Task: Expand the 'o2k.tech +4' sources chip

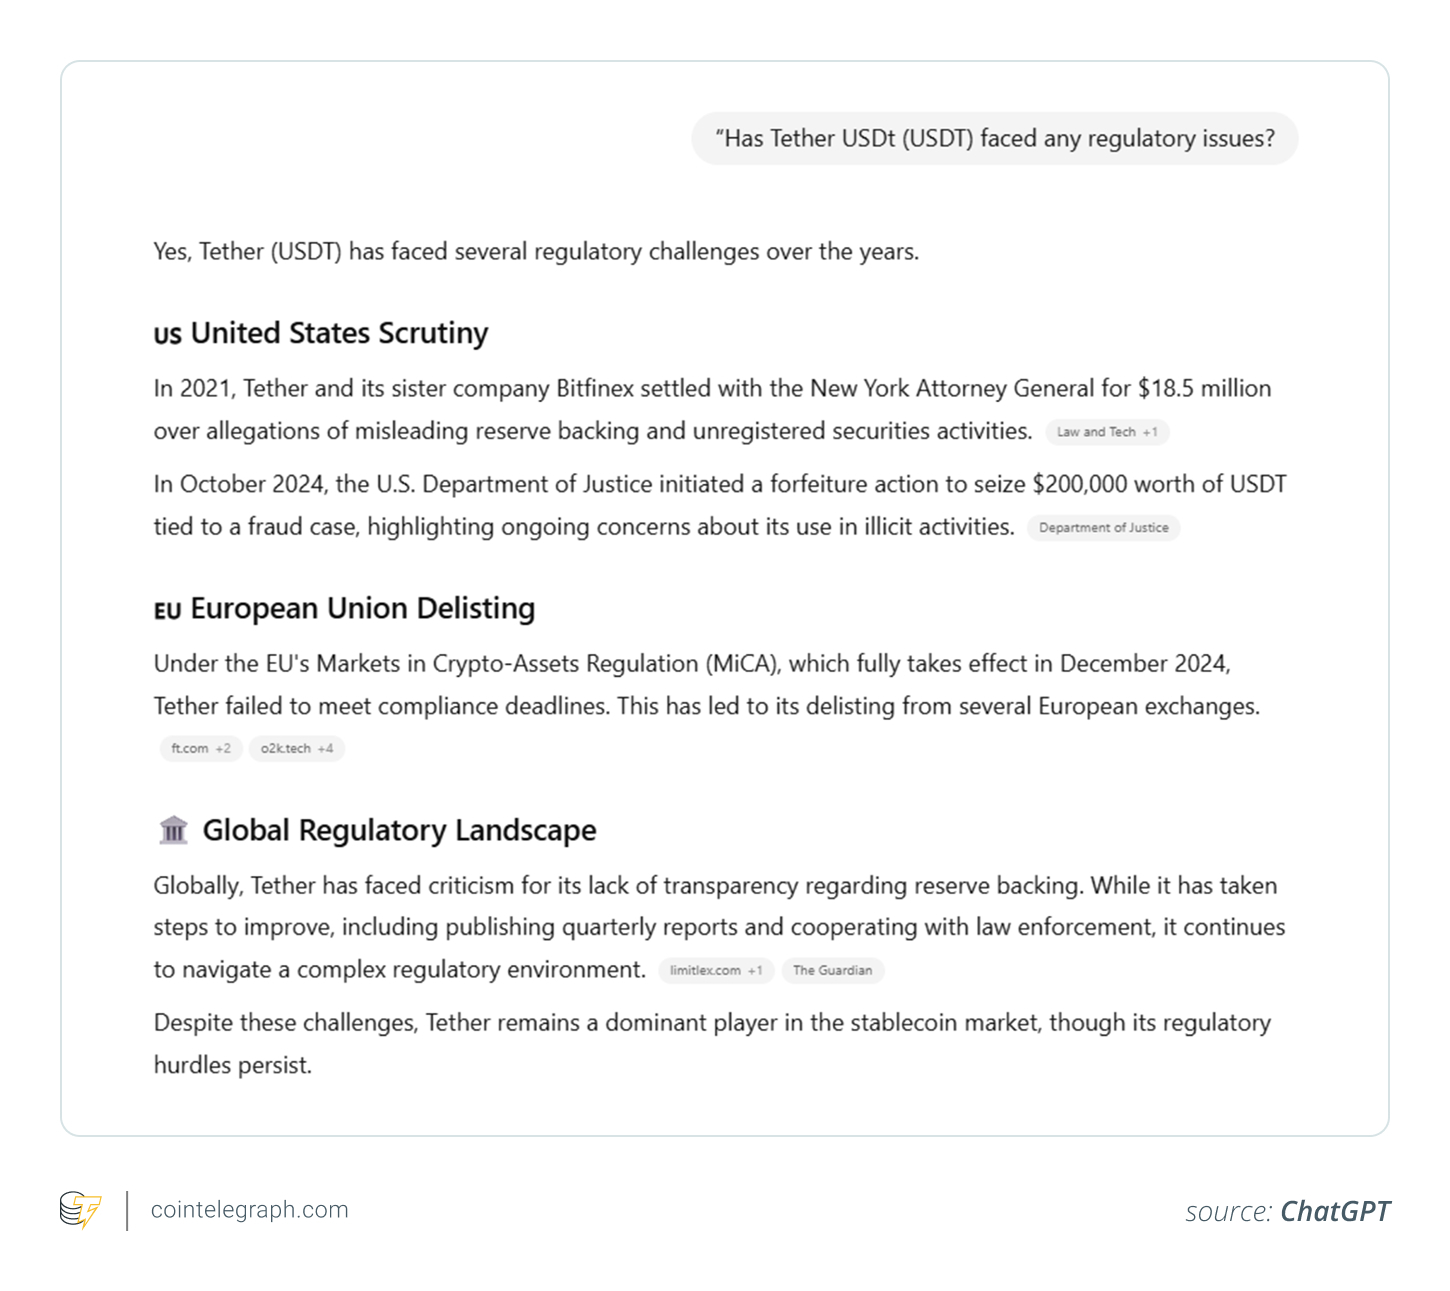Action: 297,748
